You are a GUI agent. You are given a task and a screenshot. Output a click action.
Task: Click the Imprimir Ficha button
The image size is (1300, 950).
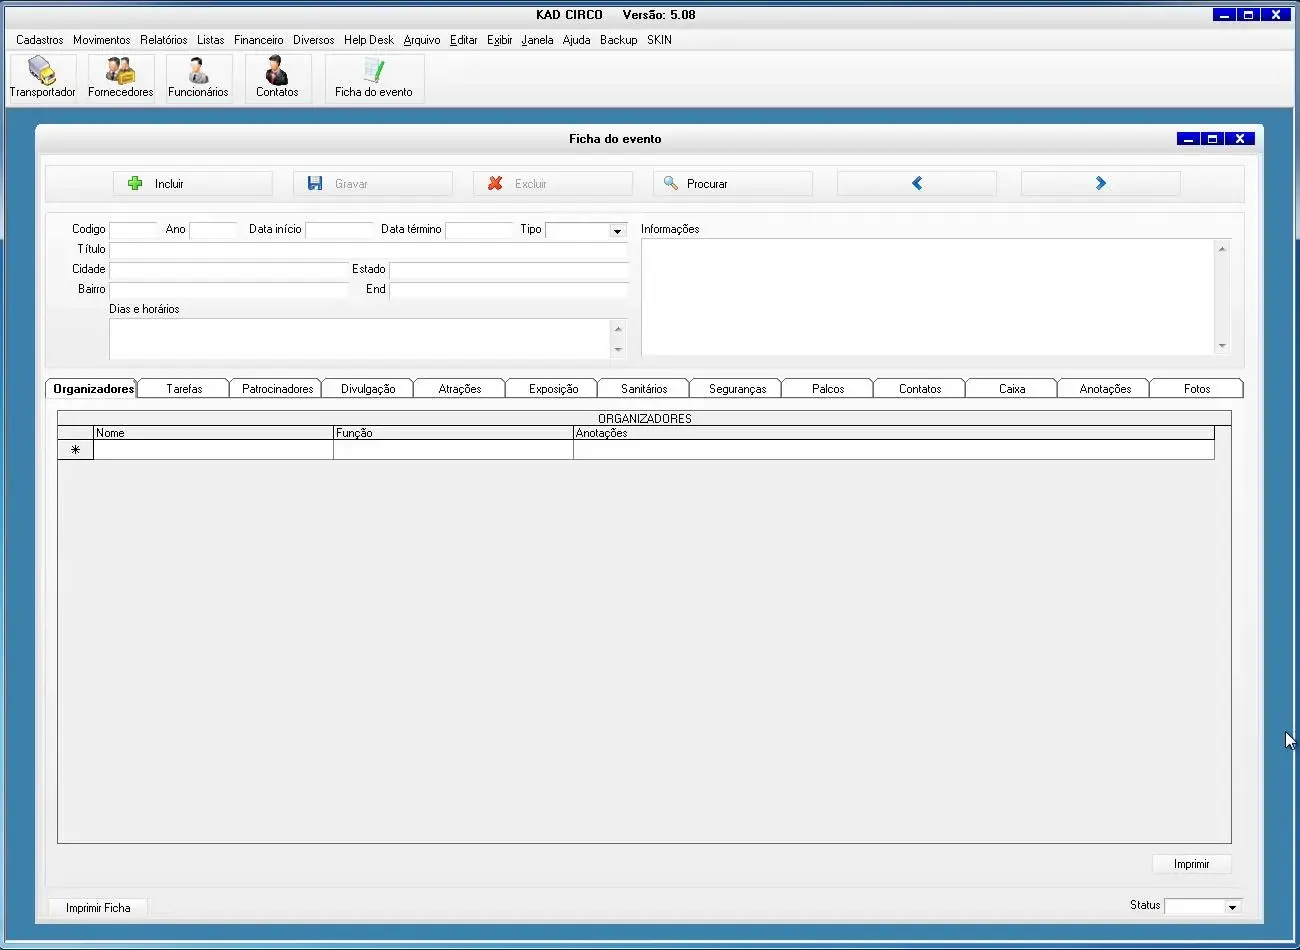98,908
